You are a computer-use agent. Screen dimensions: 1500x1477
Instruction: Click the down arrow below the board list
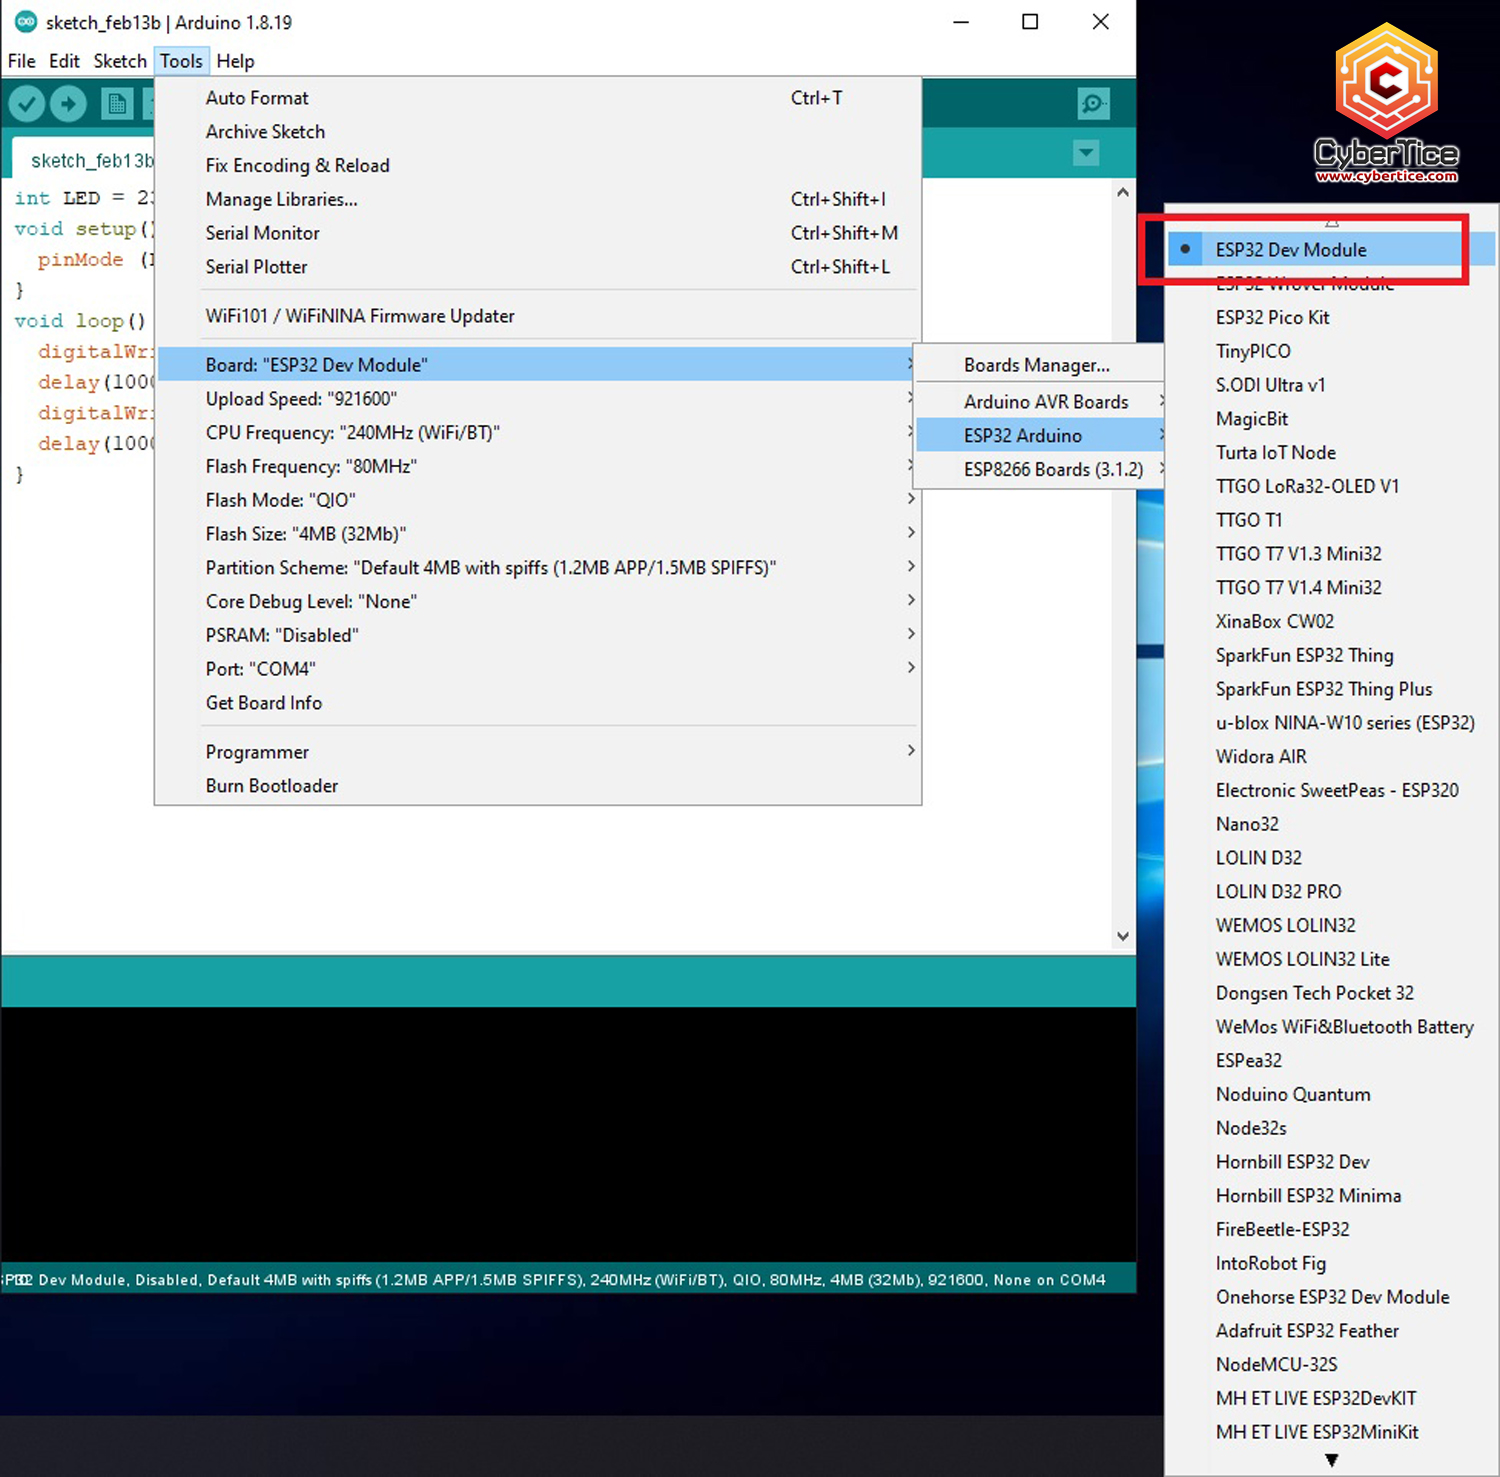(x=1331, y=1460)
